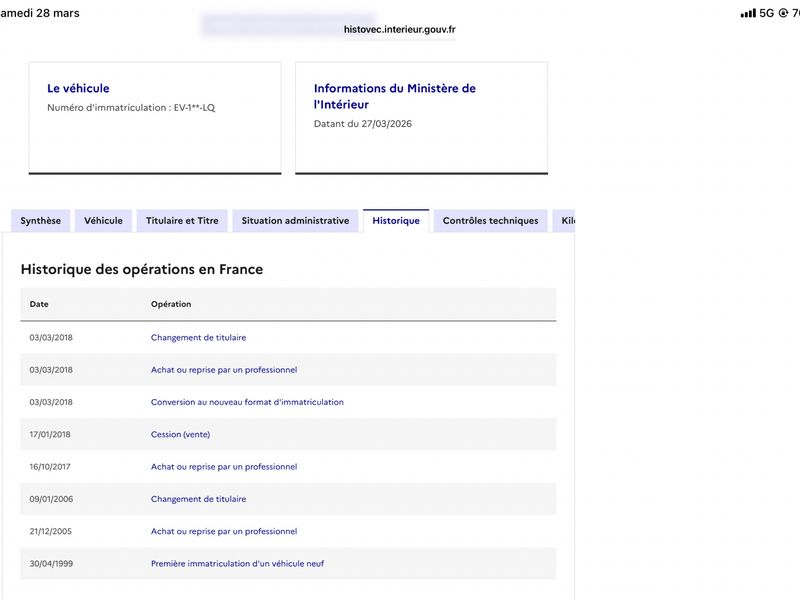This screenshot has width=800, height=600.
Task: Click Première immatriculation d'un véhicule neuf
Action: tap(237, 564)
